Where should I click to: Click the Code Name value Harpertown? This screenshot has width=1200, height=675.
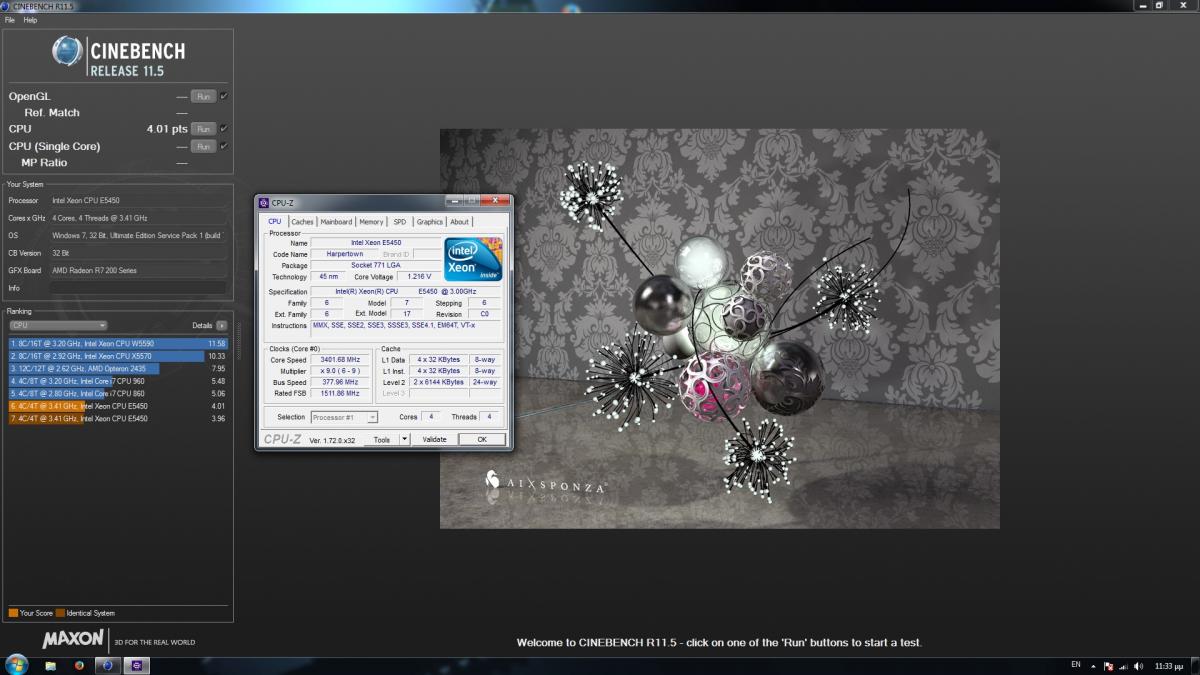point(345,254)
